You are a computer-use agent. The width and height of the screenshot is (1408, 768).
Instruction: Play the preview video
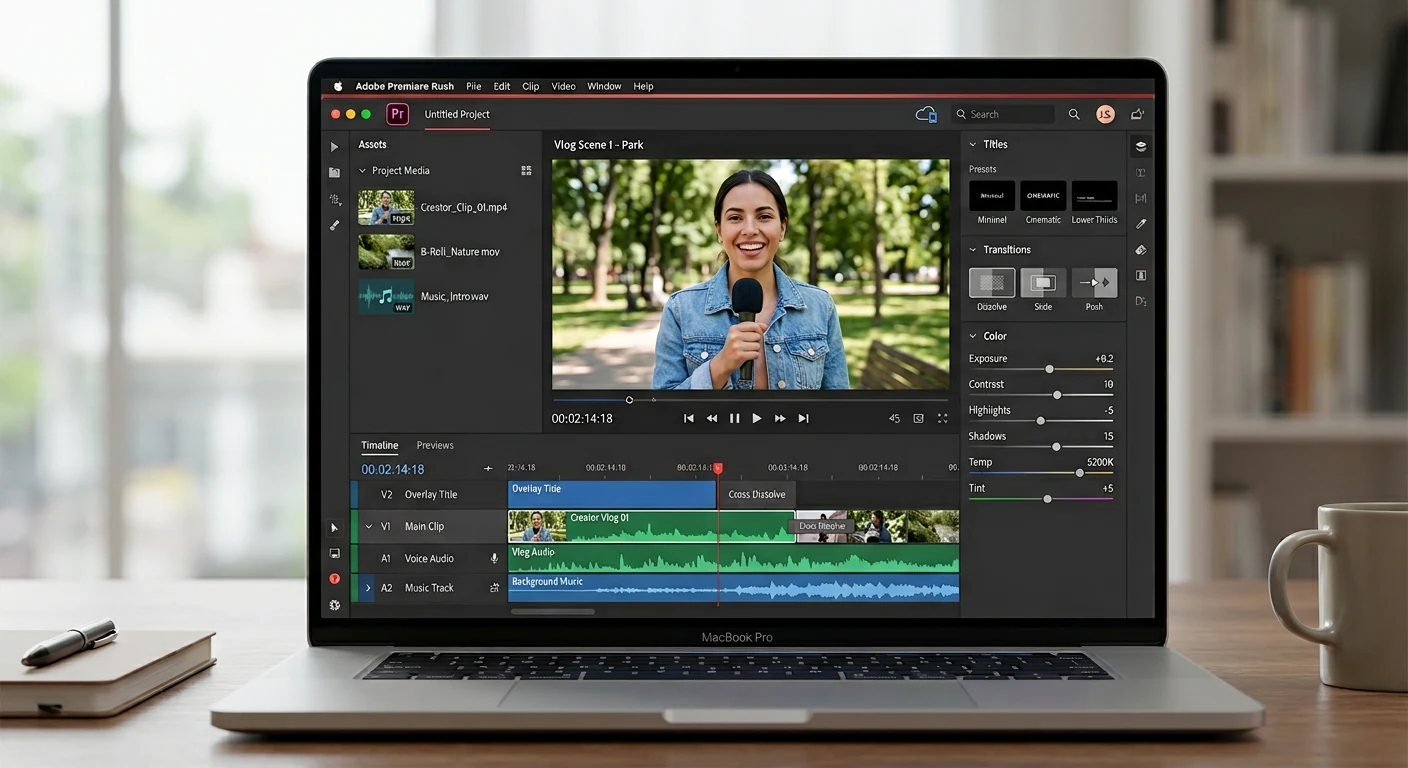757,419
